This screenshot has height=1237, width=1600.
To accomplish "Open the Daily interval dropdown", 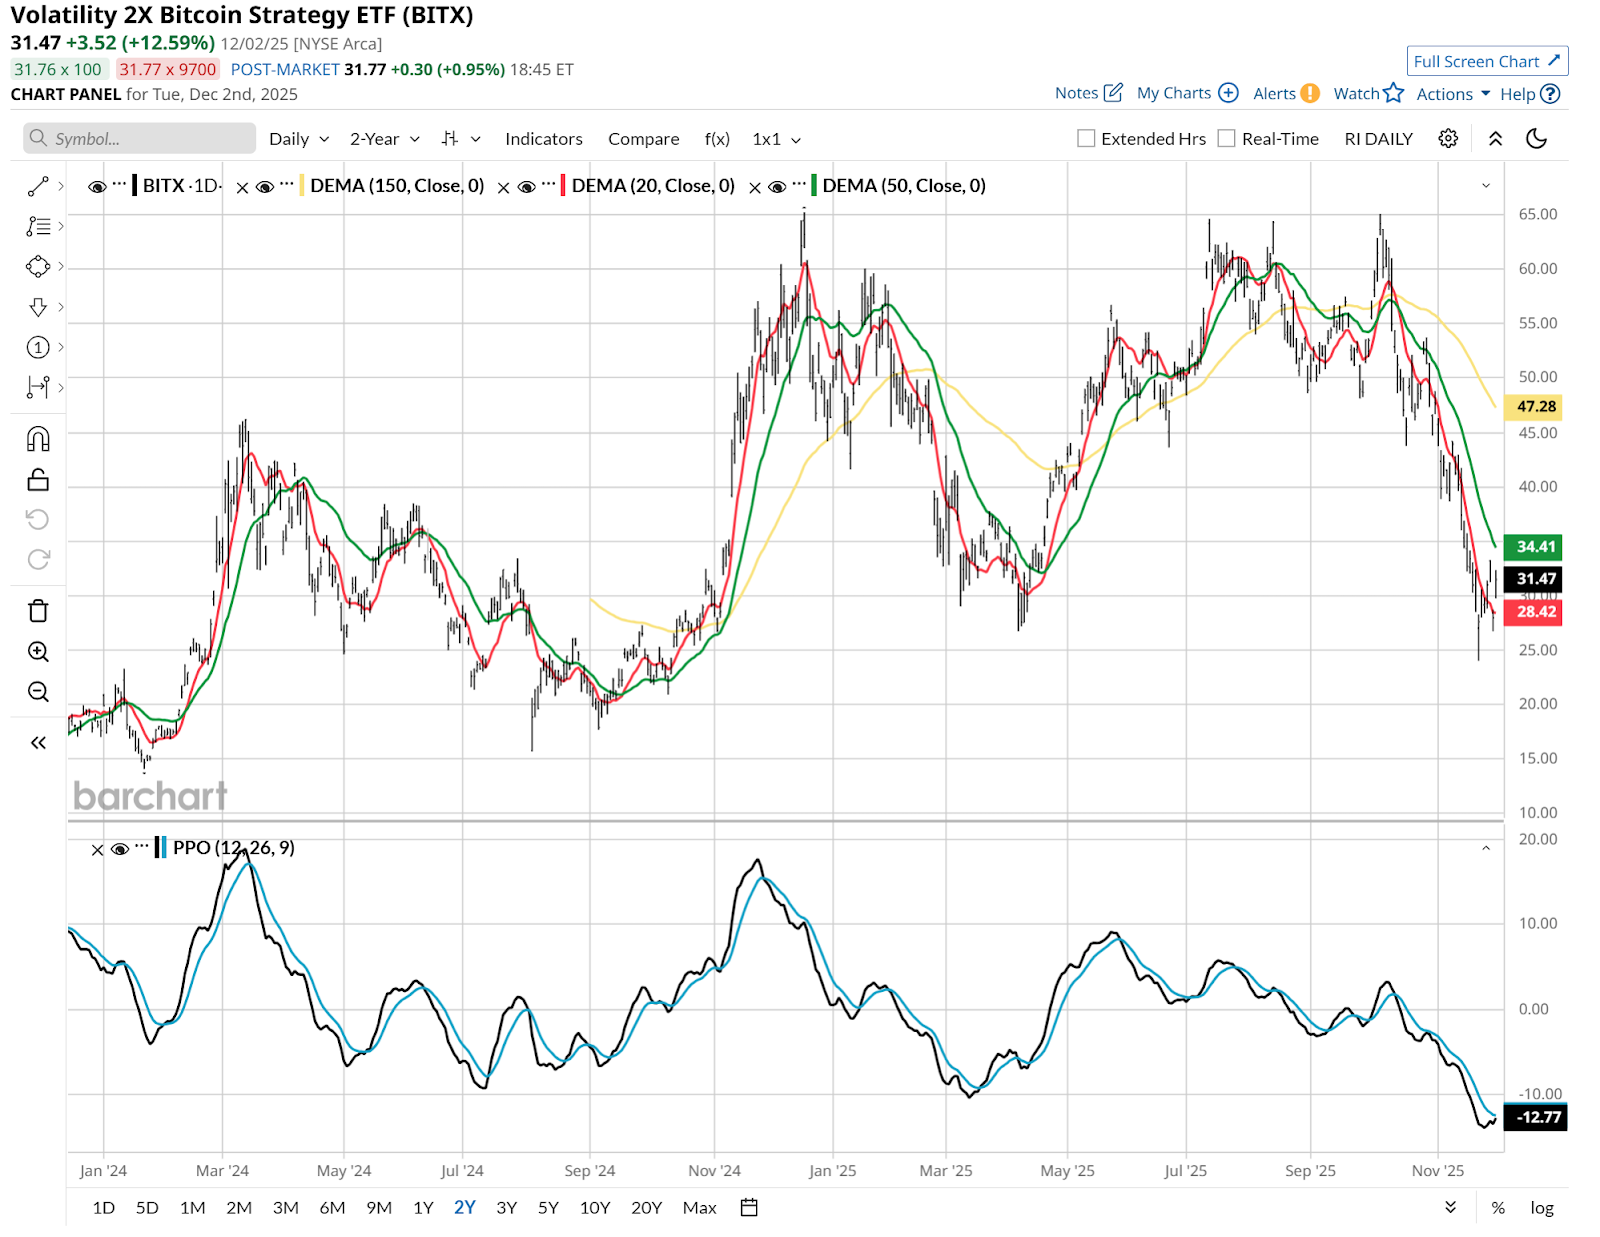I will point(298,139).
